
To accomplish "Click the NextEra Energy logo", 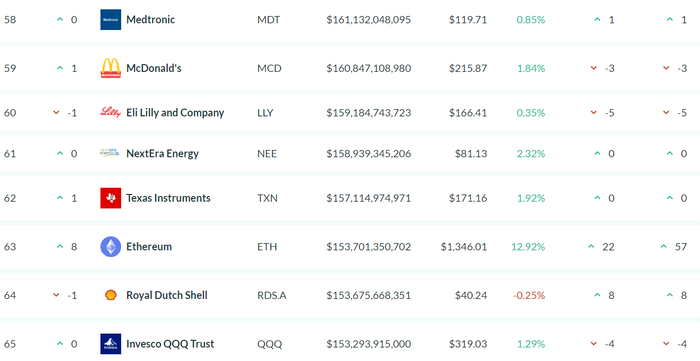I will [x=110, y=153].
